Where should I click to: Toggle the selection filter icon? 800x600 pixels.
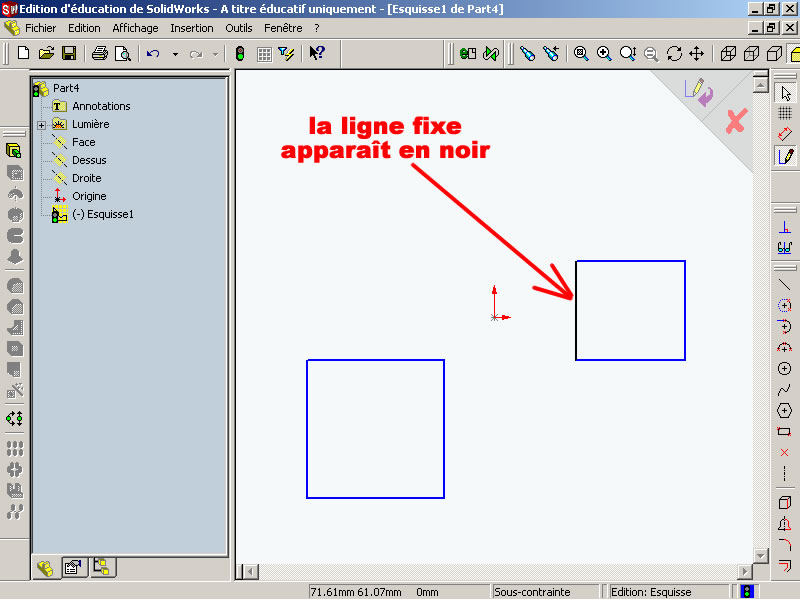(287, 53)
